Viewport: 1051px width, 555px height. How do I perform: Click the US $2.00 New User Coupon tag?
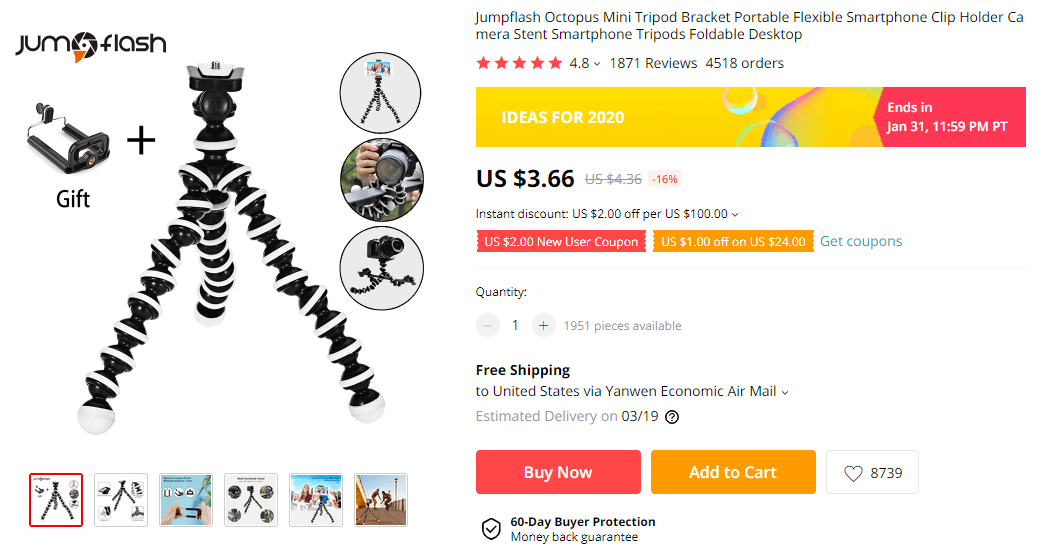tap(561, 242)
